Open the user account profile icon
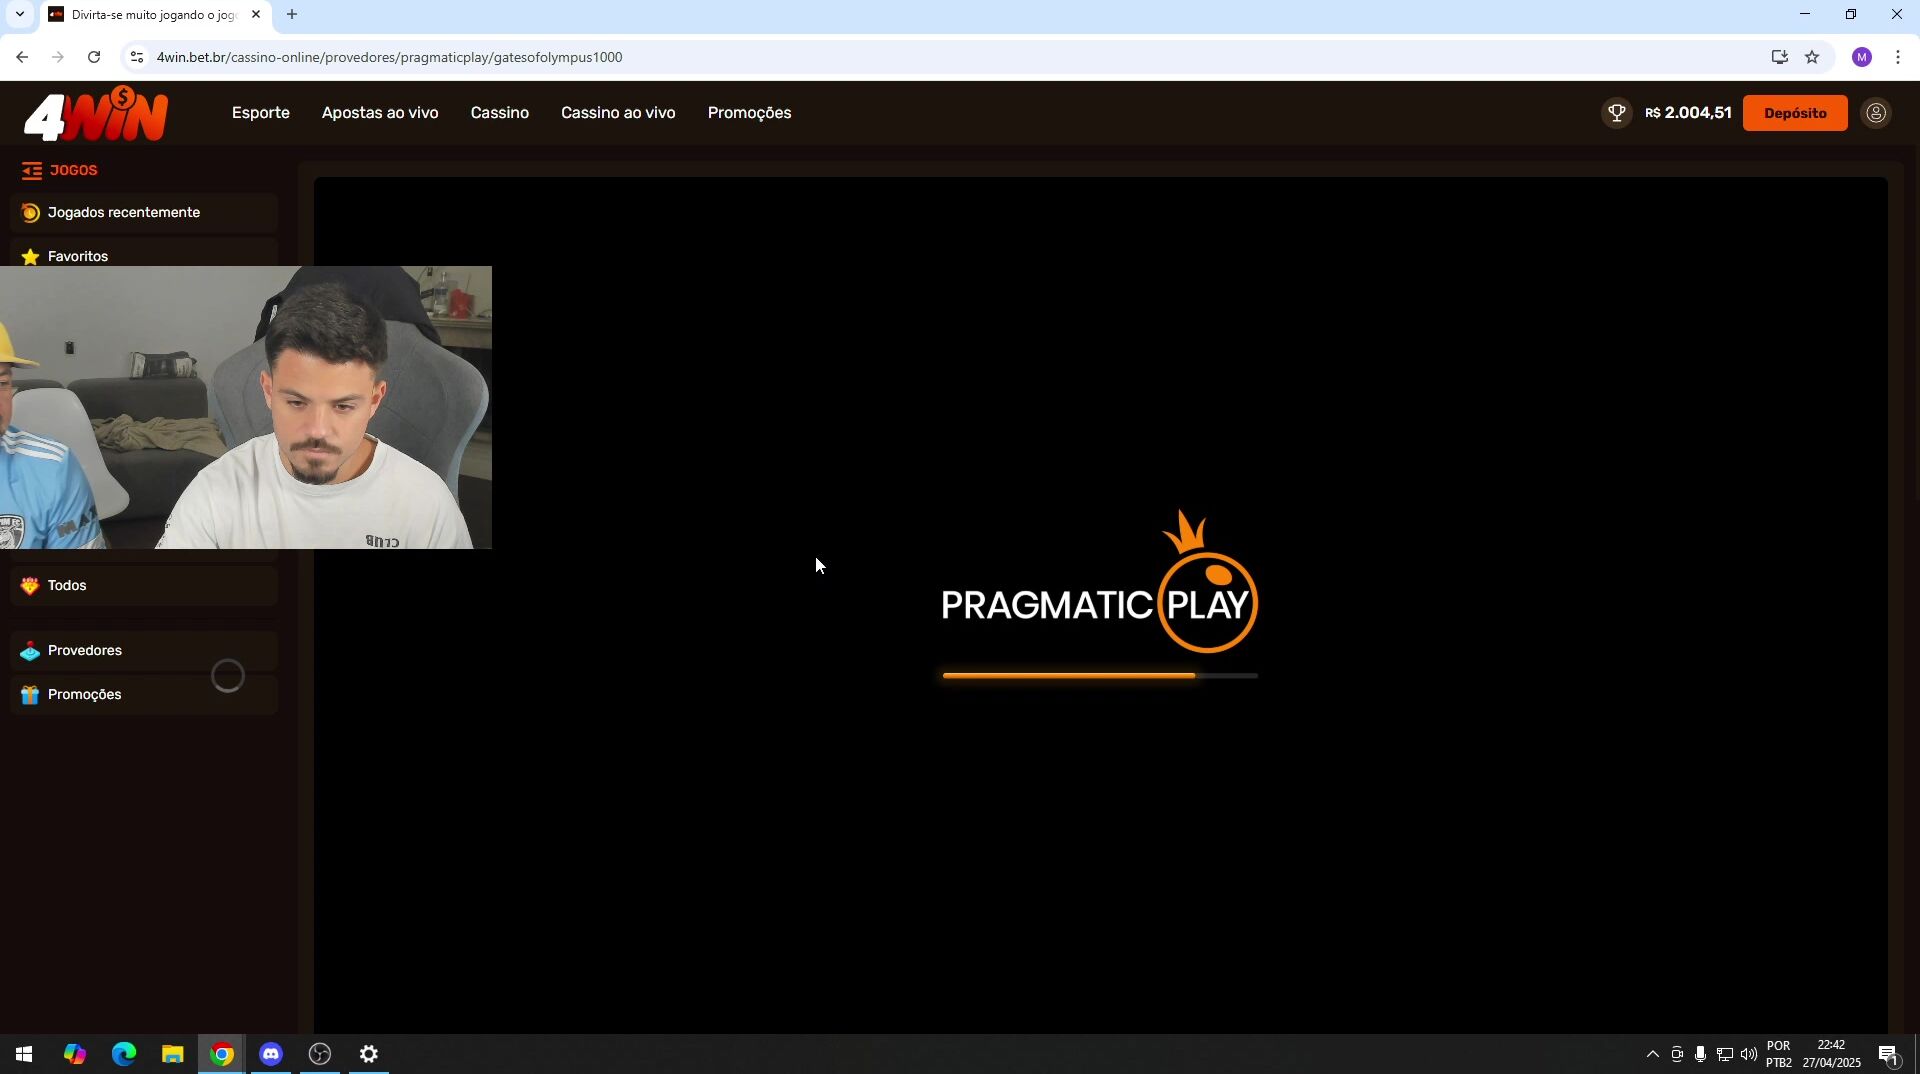Viewport: 1920px width, 1074px height. [x=1876, y=113]
